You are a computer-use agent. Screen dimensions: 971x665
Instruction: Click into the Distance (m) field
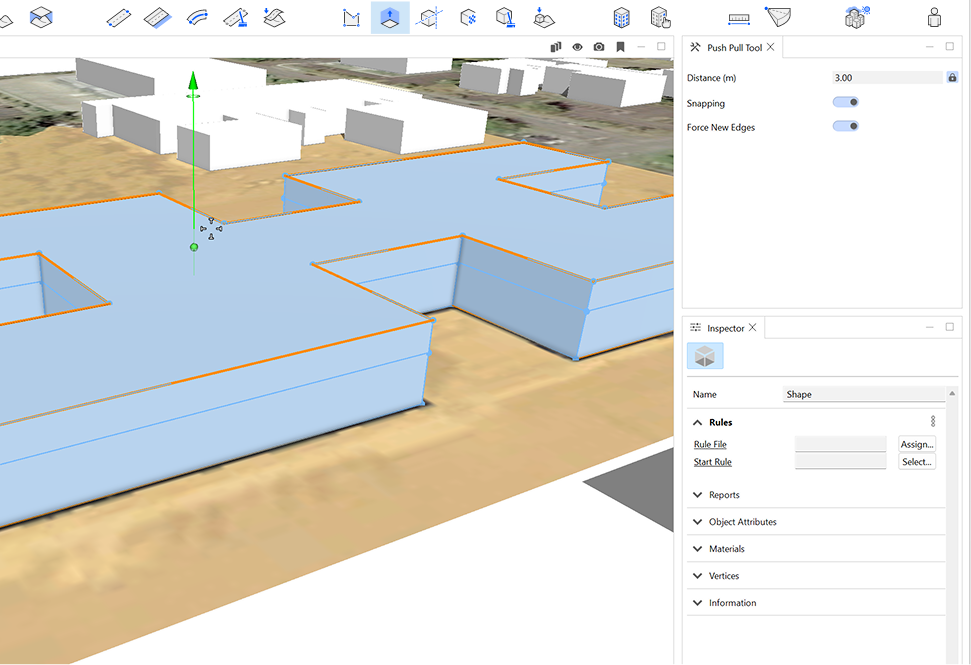886,78
